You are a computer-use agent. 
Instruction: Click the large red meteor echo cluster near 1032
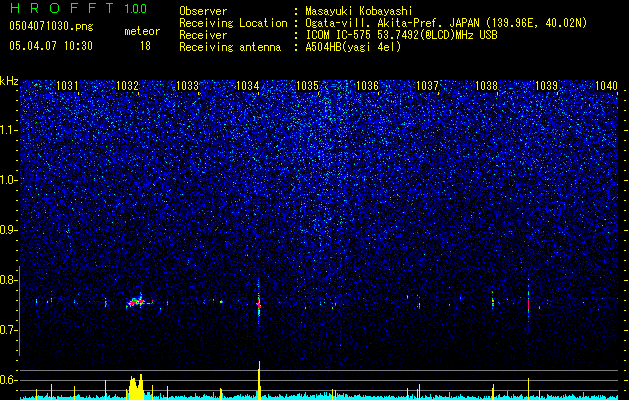[139, 302]
